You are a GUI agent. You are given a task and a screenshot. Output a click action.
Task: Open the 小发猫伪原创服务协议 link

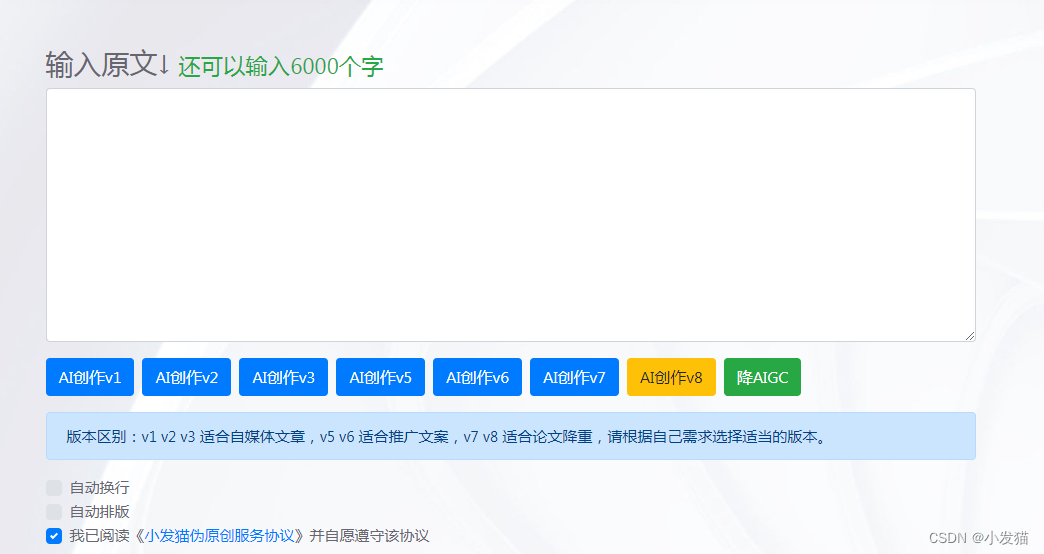(220, 536)
